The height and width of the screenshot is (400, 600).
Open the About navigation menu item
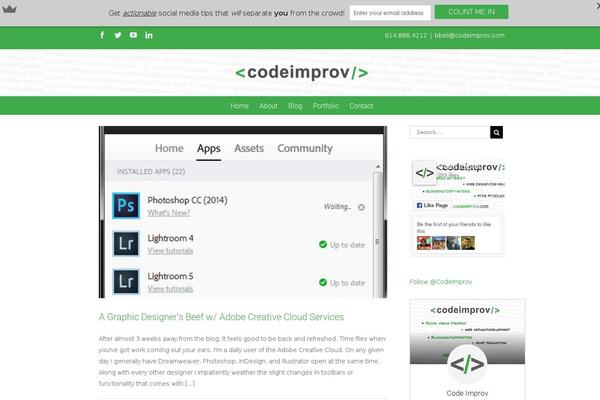[x=268, y=106]
